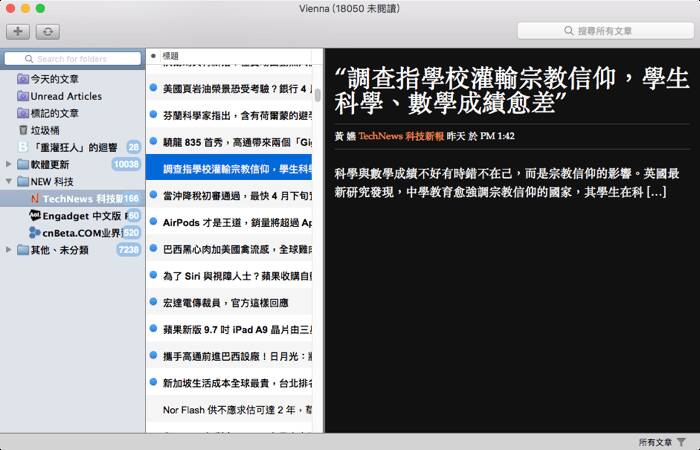Click the 標記的文章 smart folder icon

point(23,113)
